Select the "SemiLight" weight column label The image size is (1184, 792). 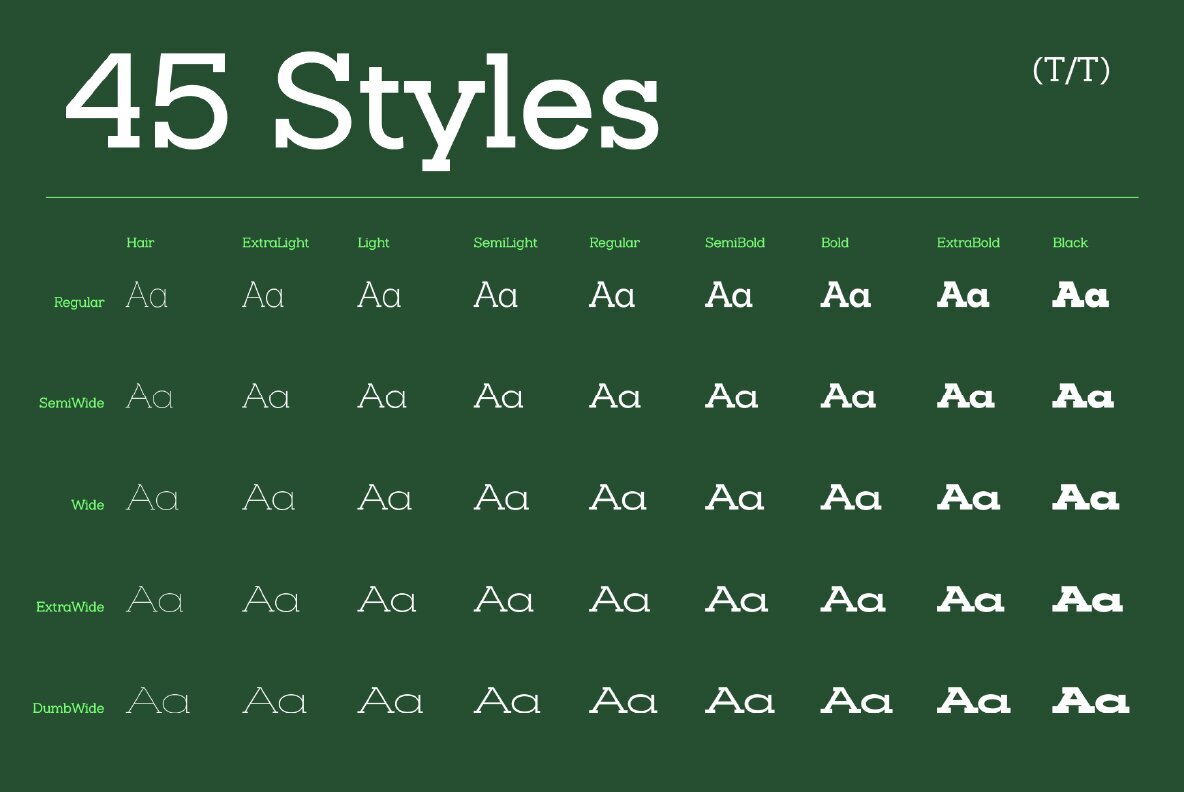[x=505, y=243]
